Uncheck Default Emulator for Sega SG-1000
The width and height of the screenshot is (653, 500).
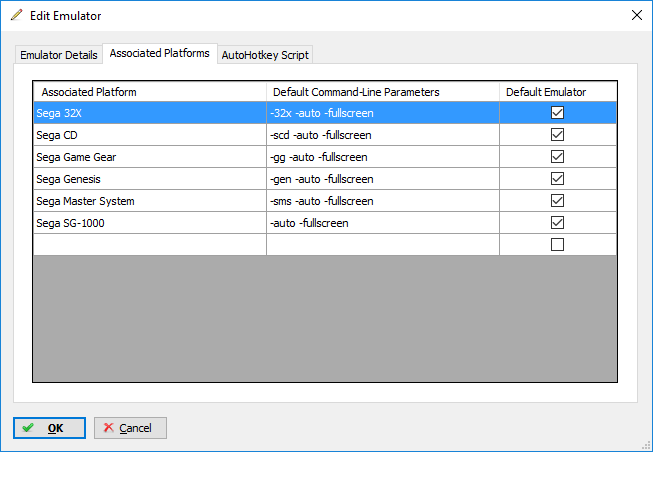pyautogui.click(x=557, y=223)
